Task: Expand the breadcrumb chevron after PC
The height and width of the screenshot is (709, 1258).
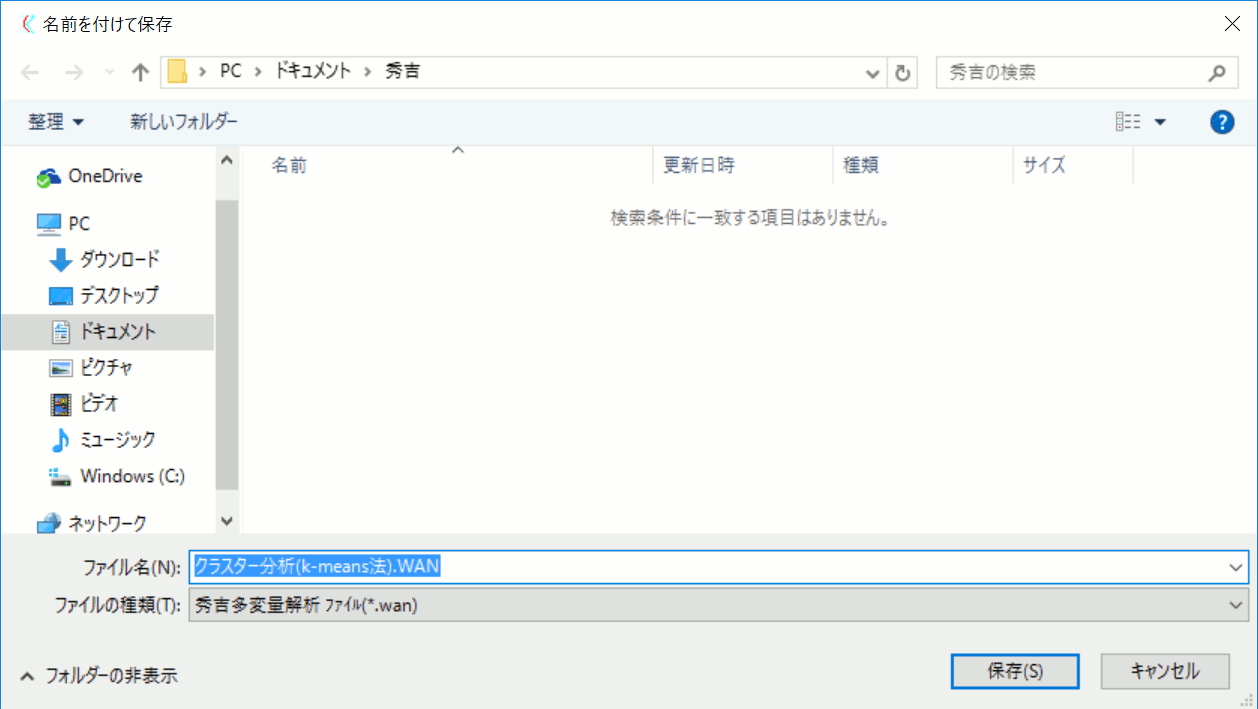Action: (260, 72)
